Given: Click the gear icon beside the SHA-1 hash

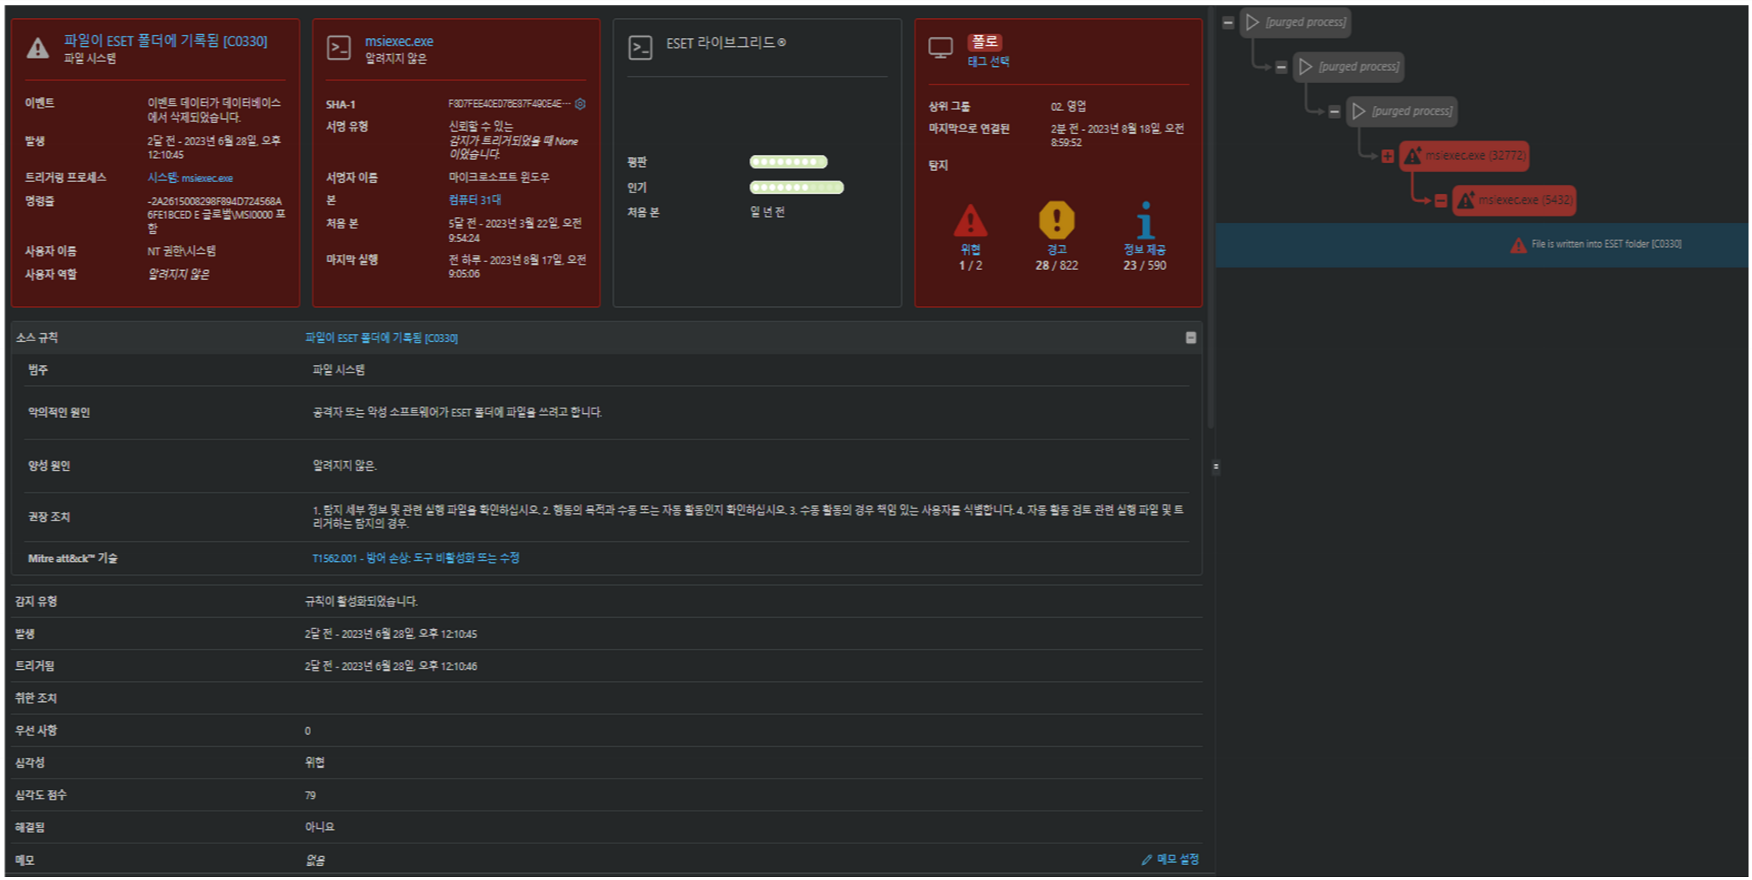Looking at the screenshot, I should pos(580,104).
